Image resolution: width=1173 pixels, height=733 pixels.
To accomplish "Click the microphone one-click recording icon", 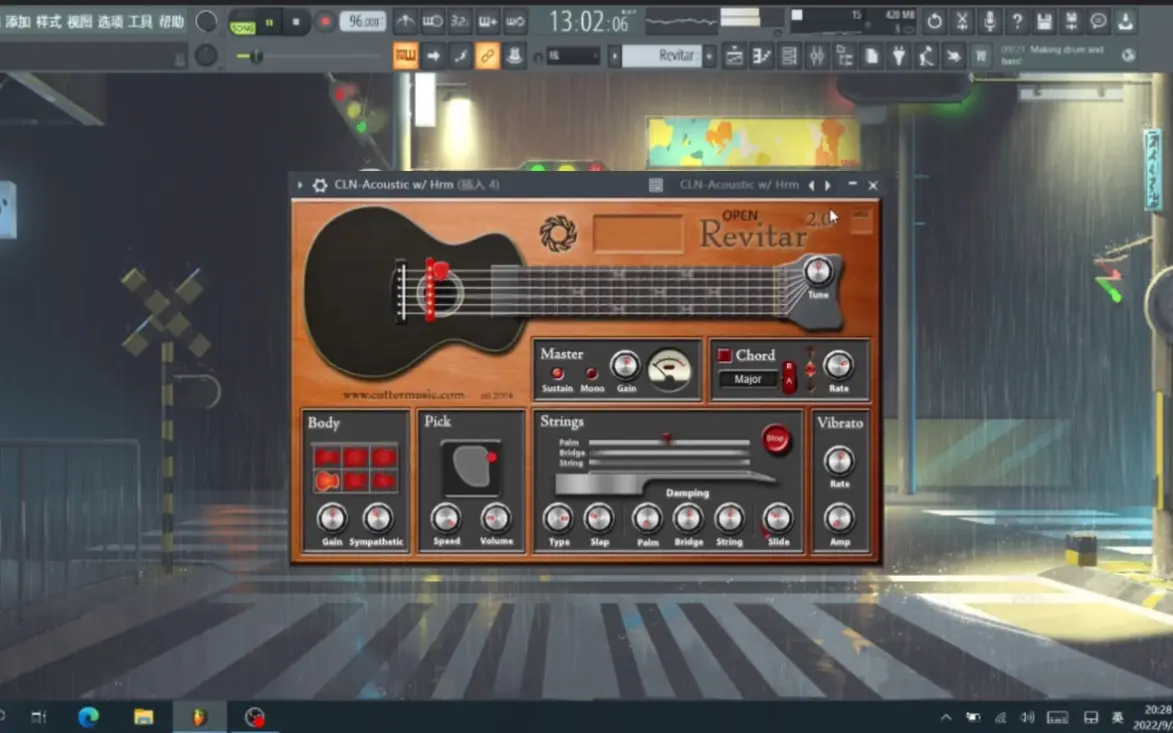I will 990,22.
